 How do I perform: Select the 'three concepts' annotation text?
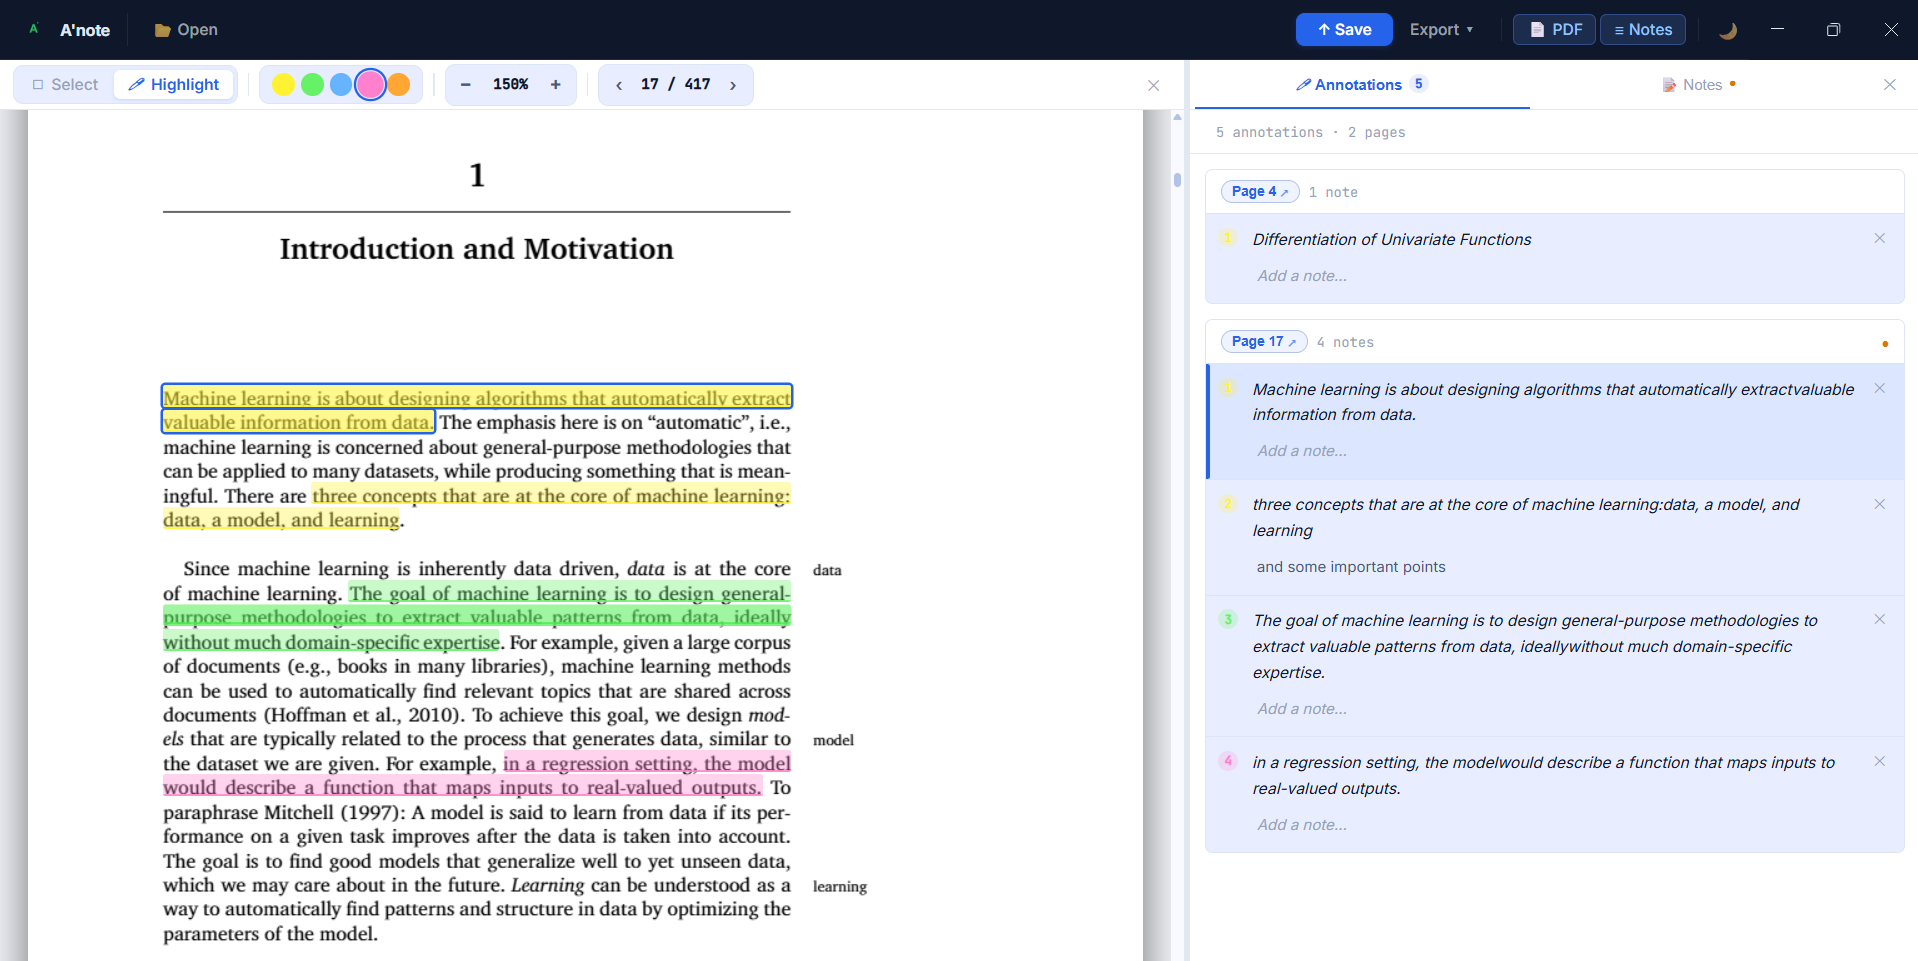(x=1526, y=517)
